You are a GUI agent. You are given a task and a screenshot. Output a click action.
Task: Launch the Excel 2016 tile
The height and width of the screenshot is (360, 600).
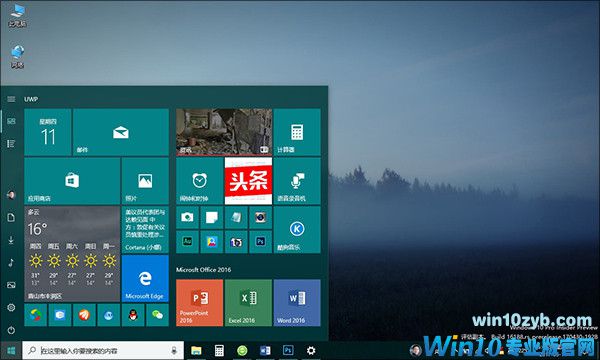[248, 303]
